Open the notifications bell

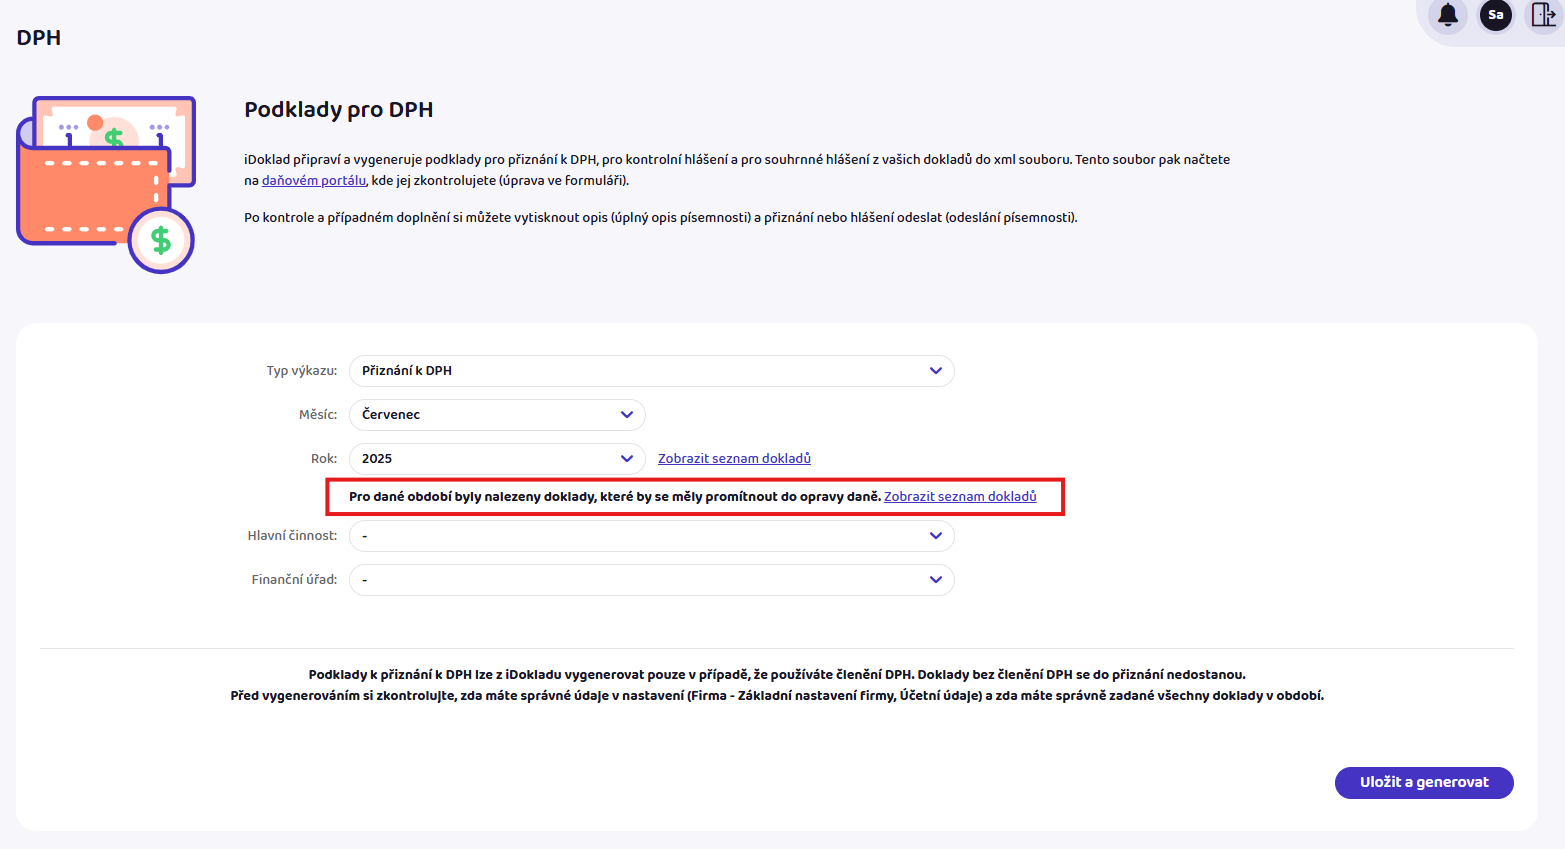[x=1447, y=15]
